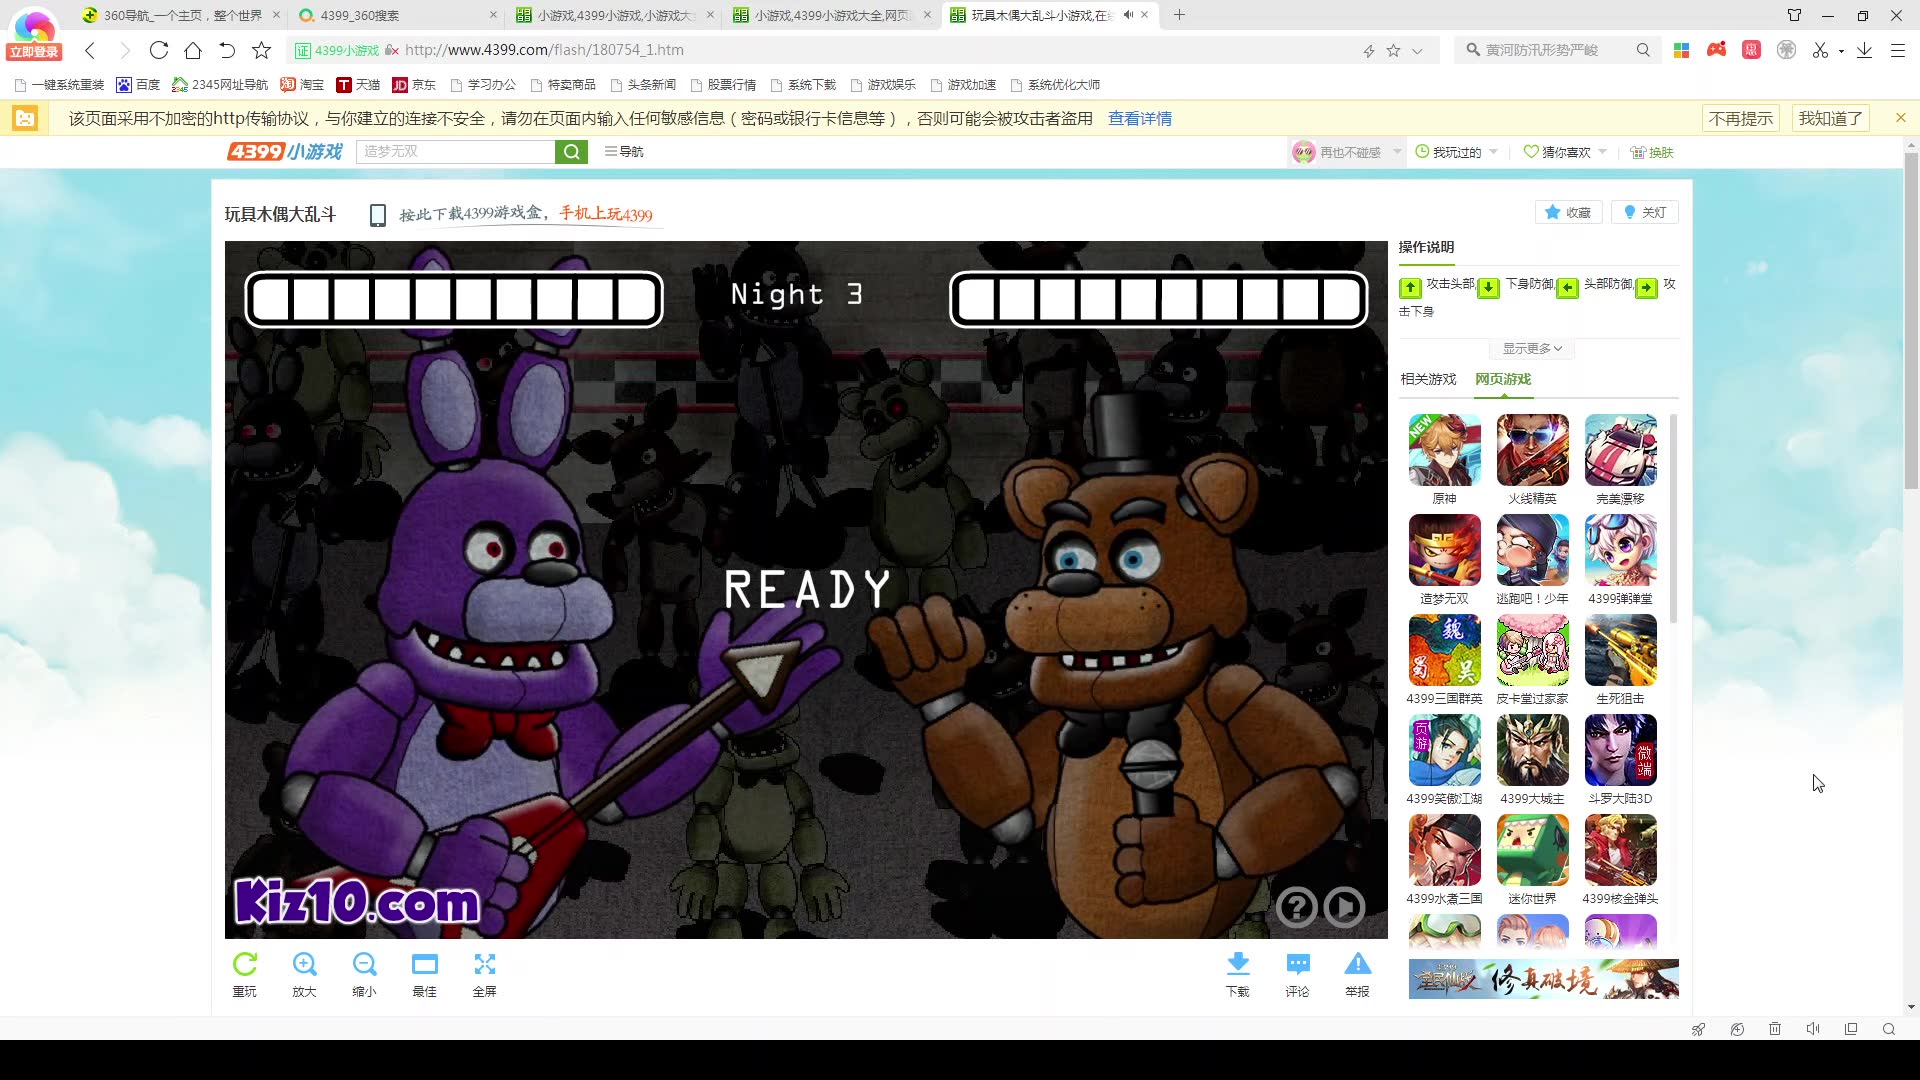The width and height of the screenshot is (1920, 1080).
Task: Dismiss the security warning bar
Action: pyautogui.click(x=1900, y=118)
